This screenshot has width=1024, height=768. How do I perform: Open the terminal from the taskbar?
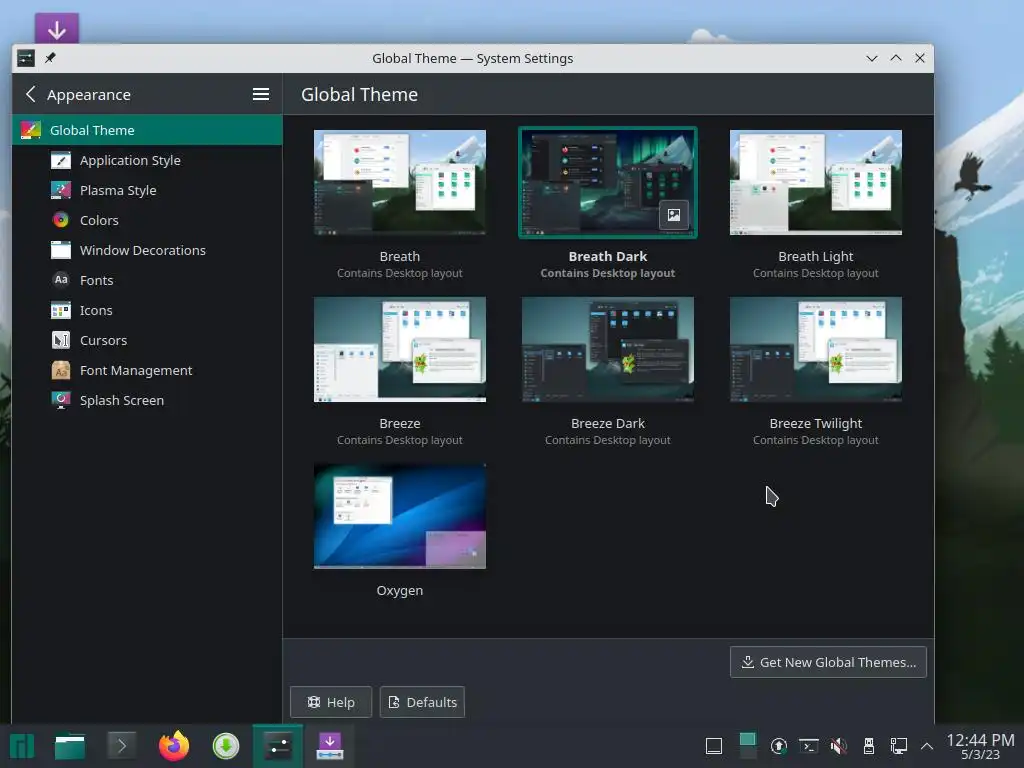point(121,746)
